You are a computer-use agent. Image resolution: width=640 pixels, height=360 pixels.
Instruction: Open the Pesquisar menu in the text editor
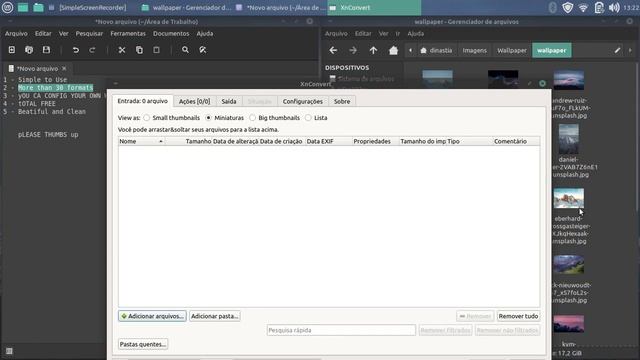[x=89, y=33]
